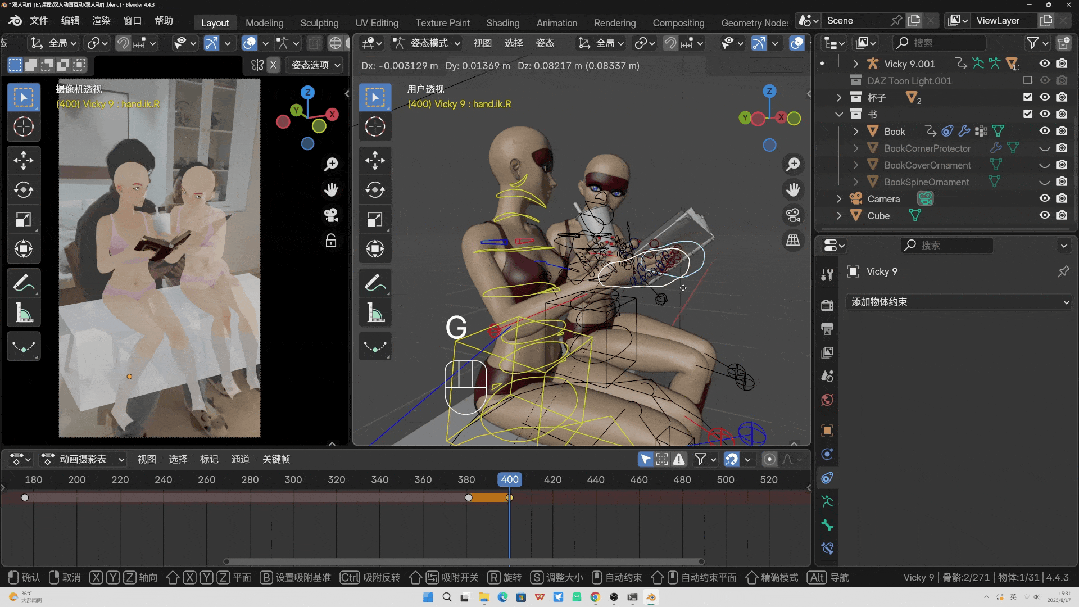The image size is (1079, 607).
Task: Click the 关键帧 menu in dope sheet
Action: pyautogui.click(x=276, y=459)
